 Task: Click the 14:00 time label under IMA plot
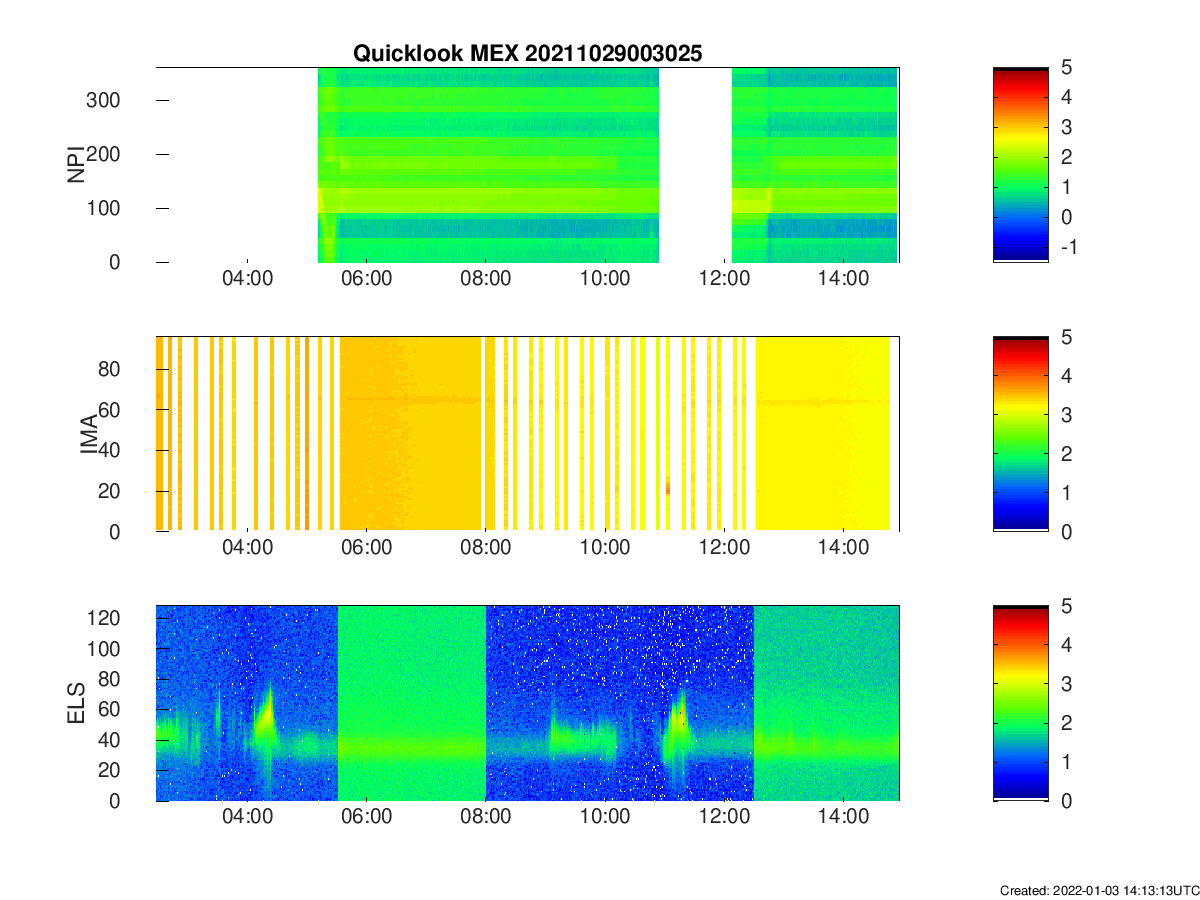pos(843,549)
